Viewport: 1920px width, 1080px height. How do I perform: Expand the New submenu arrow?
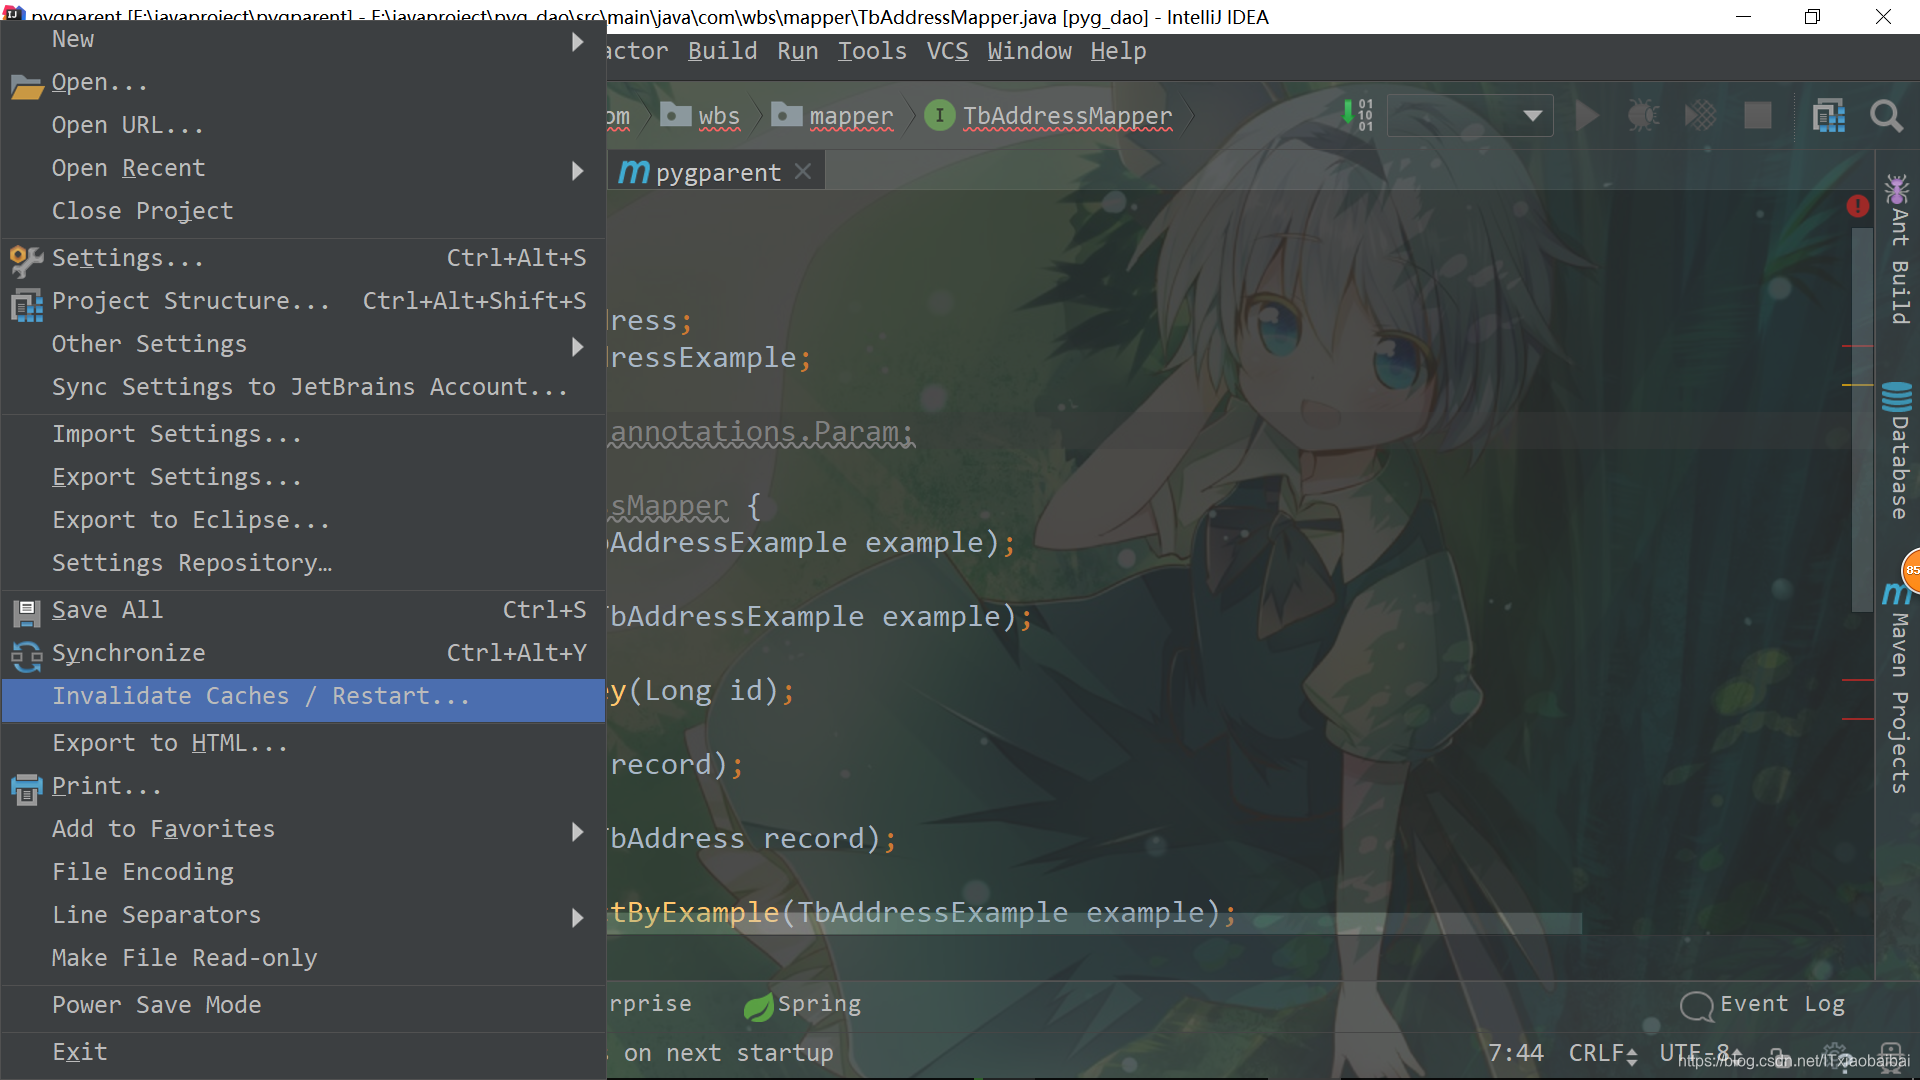577,41
